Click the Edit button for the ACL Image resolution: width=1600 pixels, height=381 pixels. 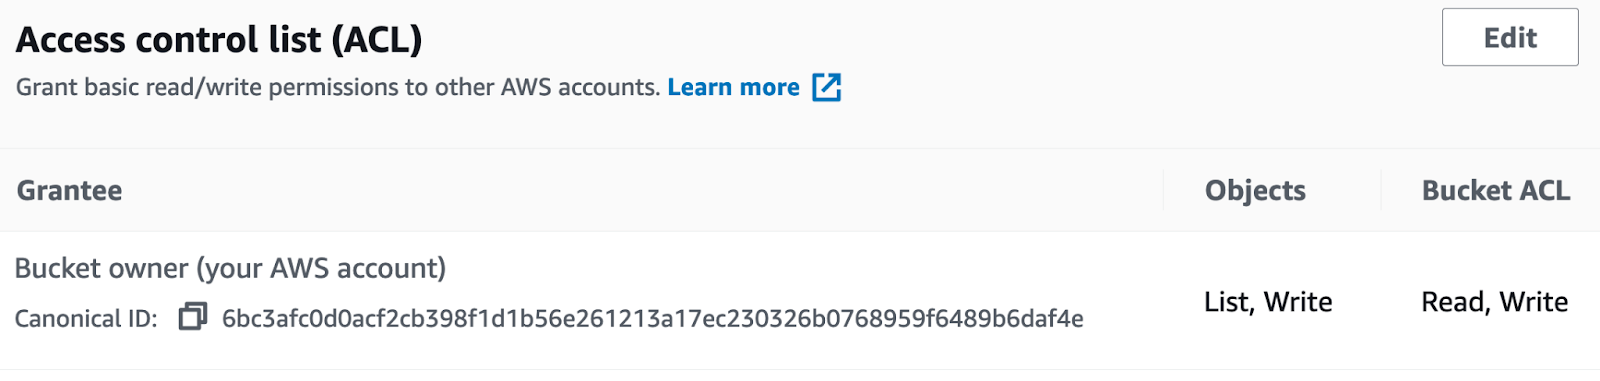[x=1510, y=38]
